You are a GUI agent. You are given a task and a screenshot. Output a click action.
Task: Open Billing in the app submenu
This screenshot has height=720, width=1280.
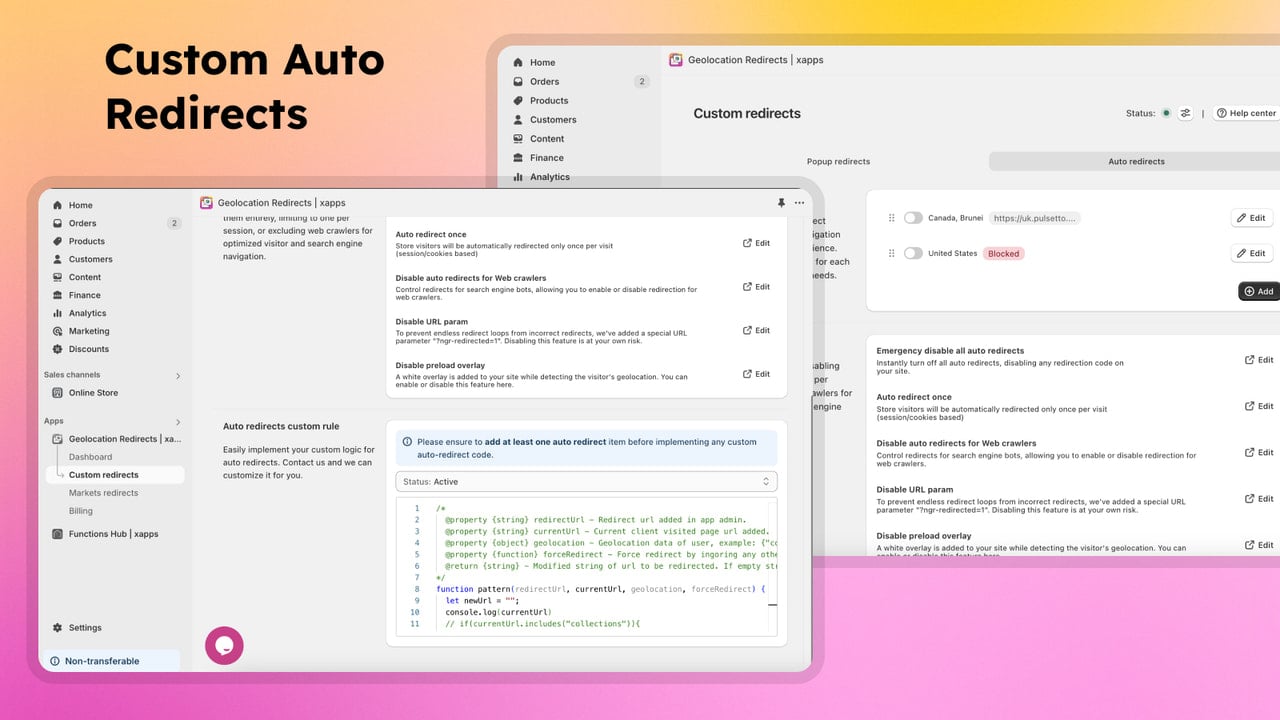pyautogui.click(x=81, y=511)
